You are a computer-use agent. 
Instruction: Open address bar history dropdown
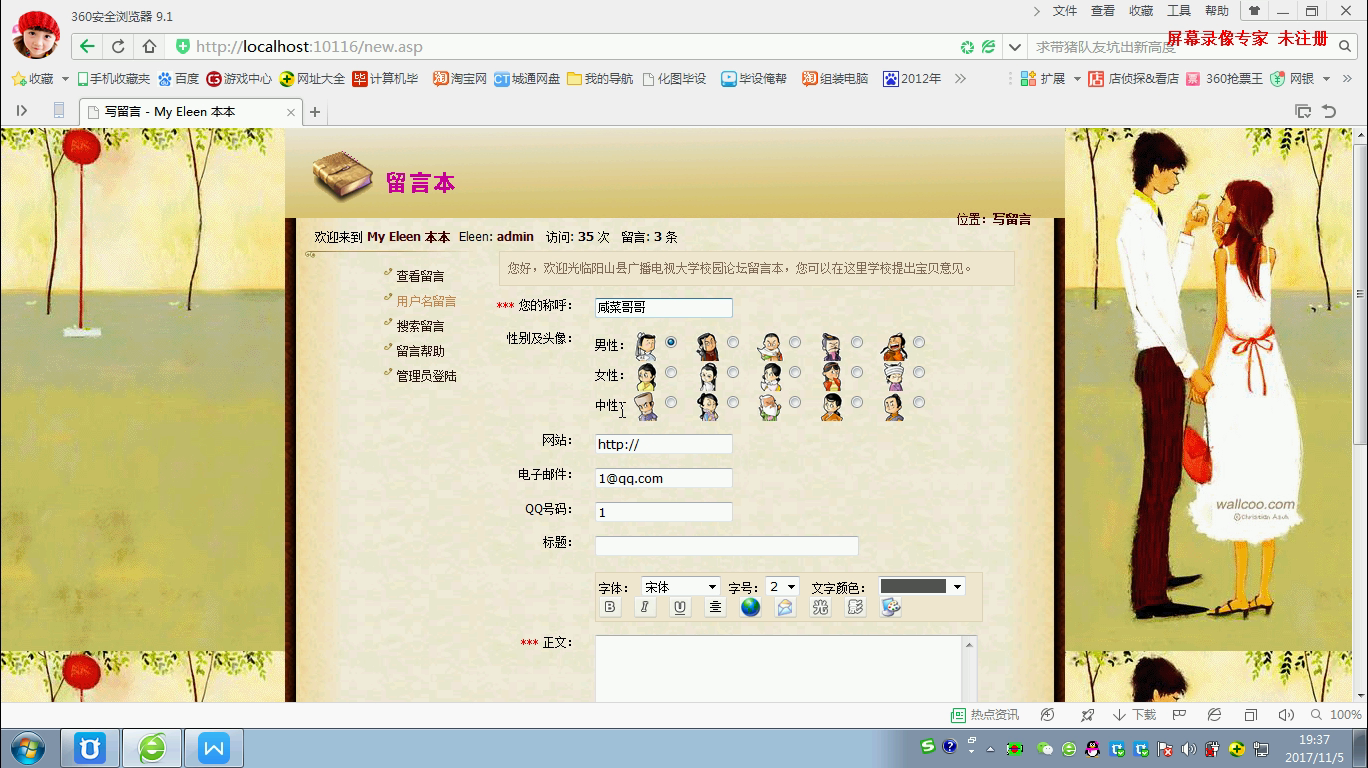click(1015, 47)
